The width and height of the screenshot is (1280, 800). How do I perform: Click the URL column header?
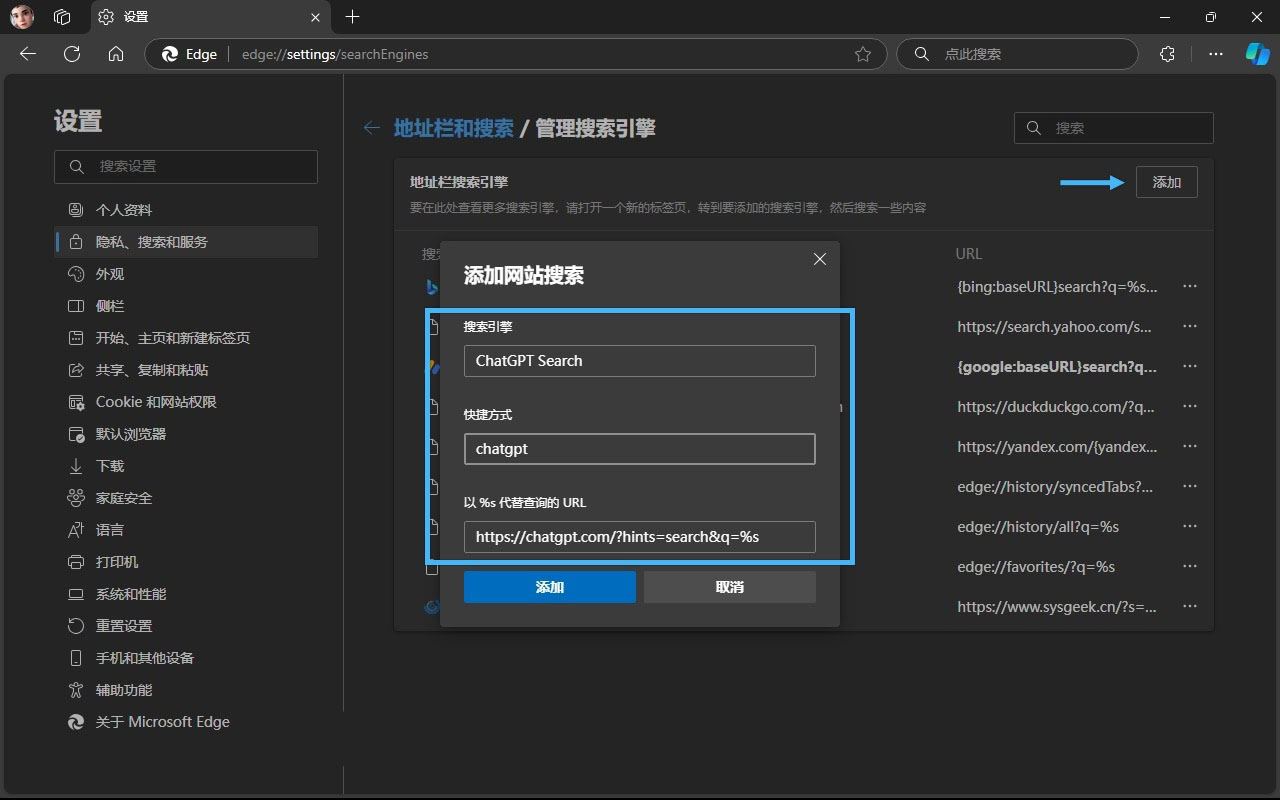click(x=969, y=254)
